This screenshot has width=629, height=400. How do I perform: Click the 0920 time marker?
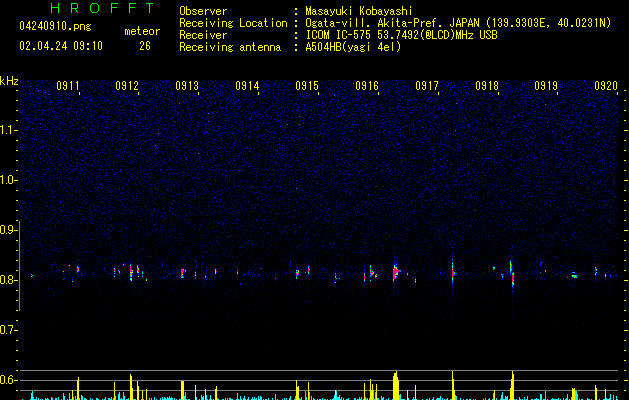[606, 86]
